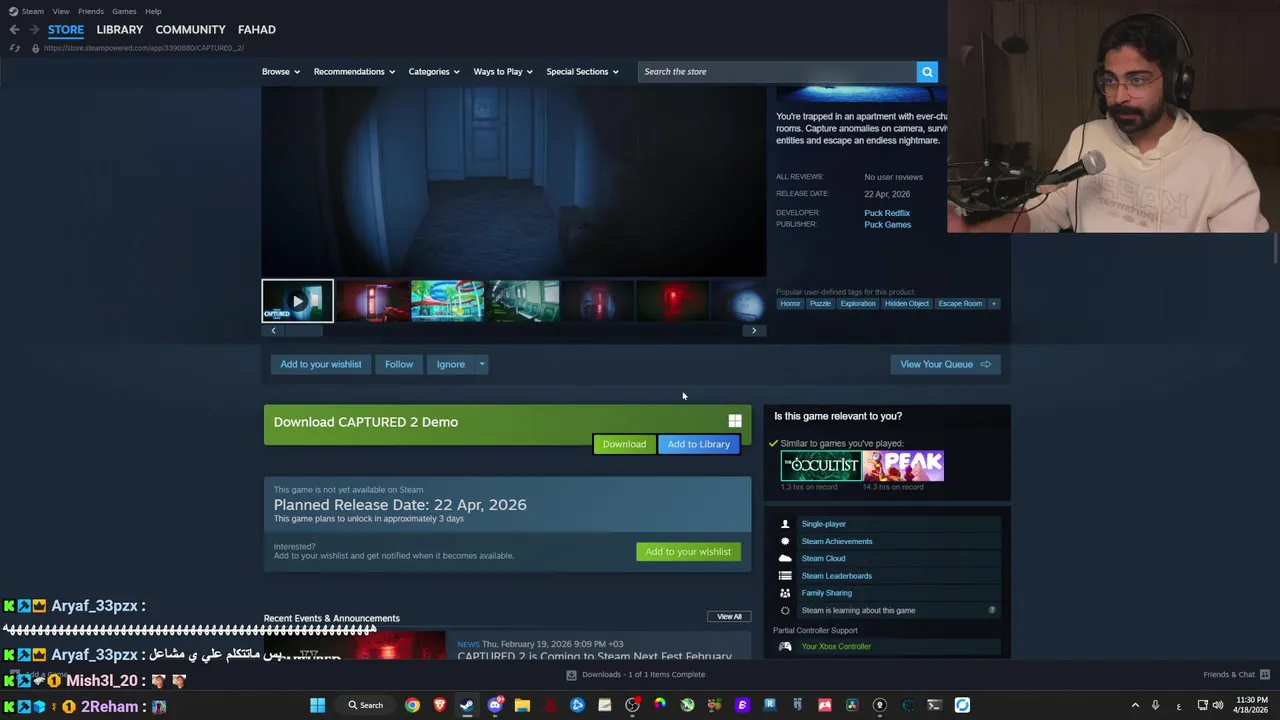The width and height of the screenshot is (1280, 720).
Task: Open Google Chrome from taskbar
Action: 412,705
